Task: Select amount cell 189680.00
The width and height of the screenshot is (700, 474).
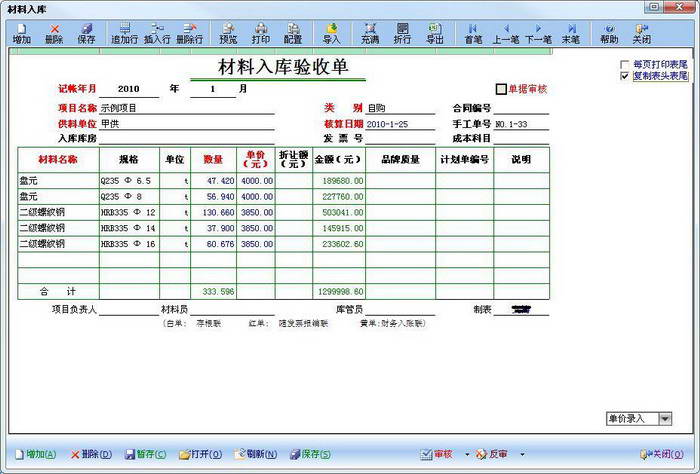Action: coord(339,181)
